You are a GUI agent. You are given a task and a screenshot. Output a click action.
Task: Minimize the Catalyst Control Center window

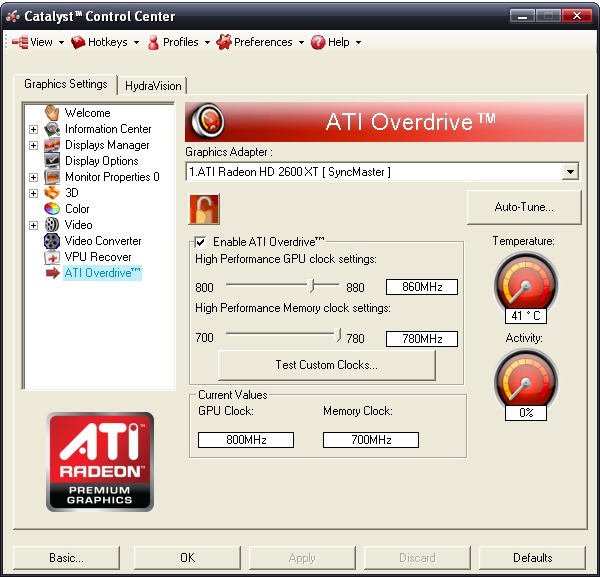pyautogui.click(x=523, y=16)
